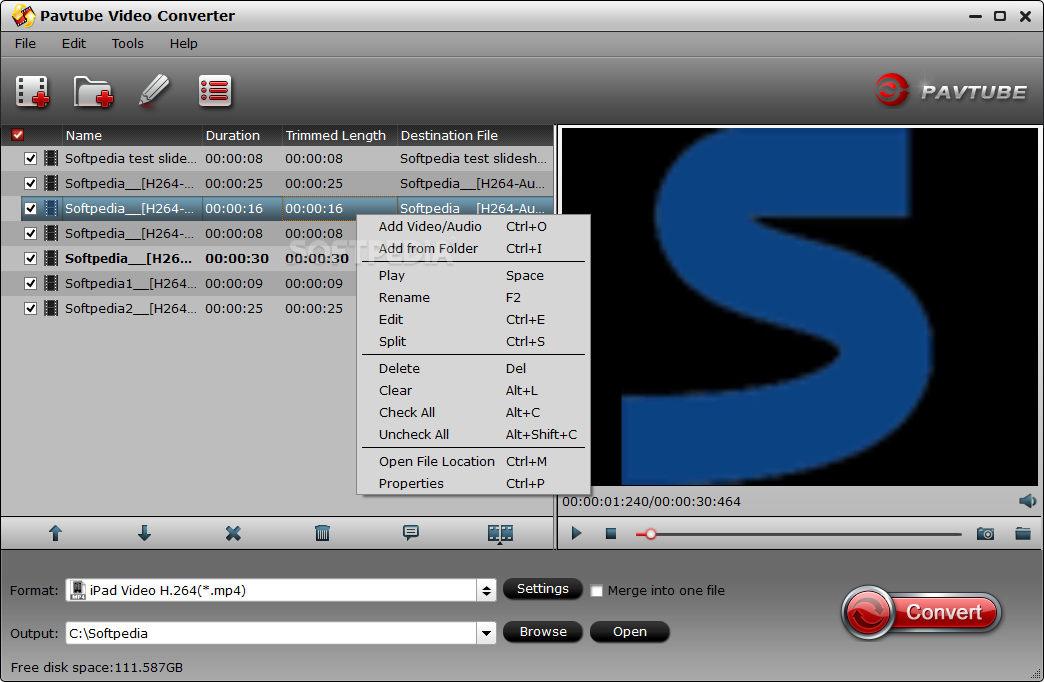Choose Add from Folder in context menu
This screenshot has height=682, width=1044.
tap(473, 248)
